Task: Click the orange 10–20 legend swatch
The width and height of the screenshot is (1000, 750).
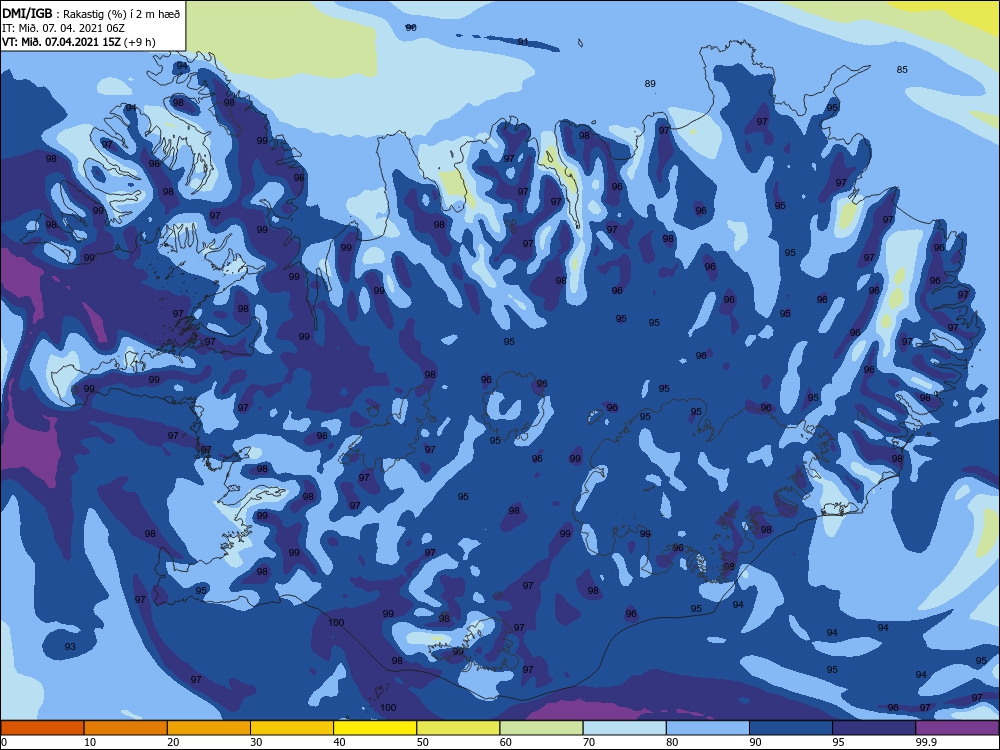Action: (x=126, y=728)
